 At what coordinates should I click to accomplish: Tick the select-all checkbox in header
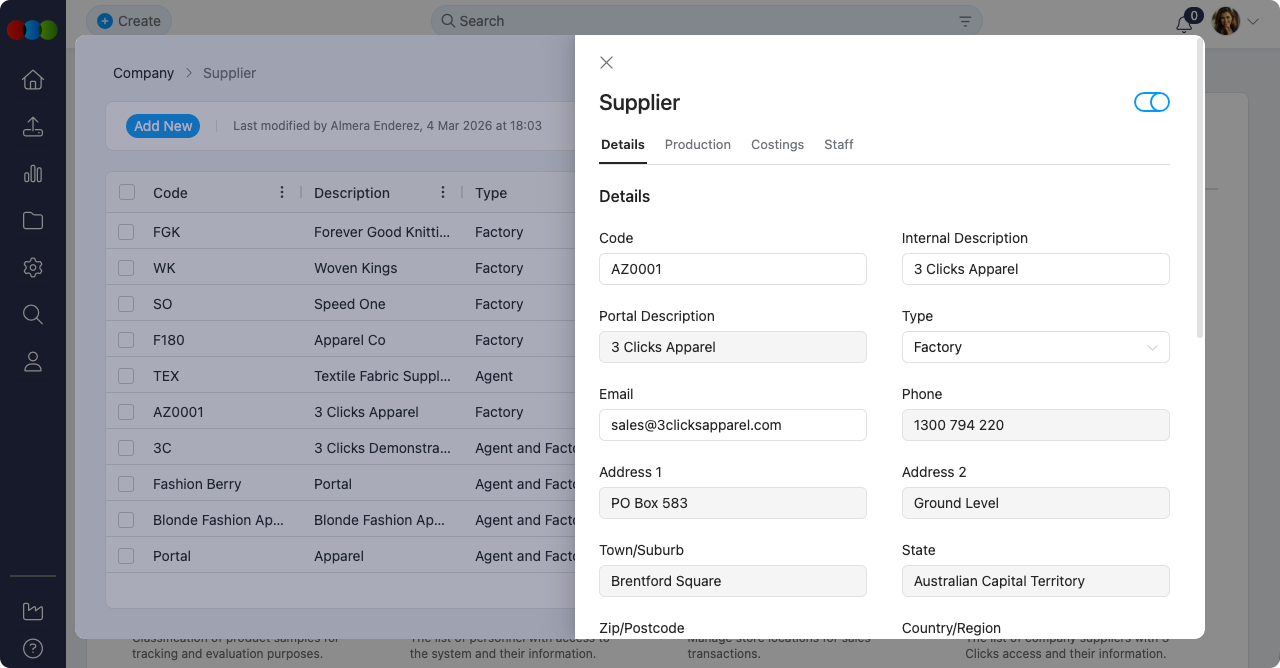(127, 193)
